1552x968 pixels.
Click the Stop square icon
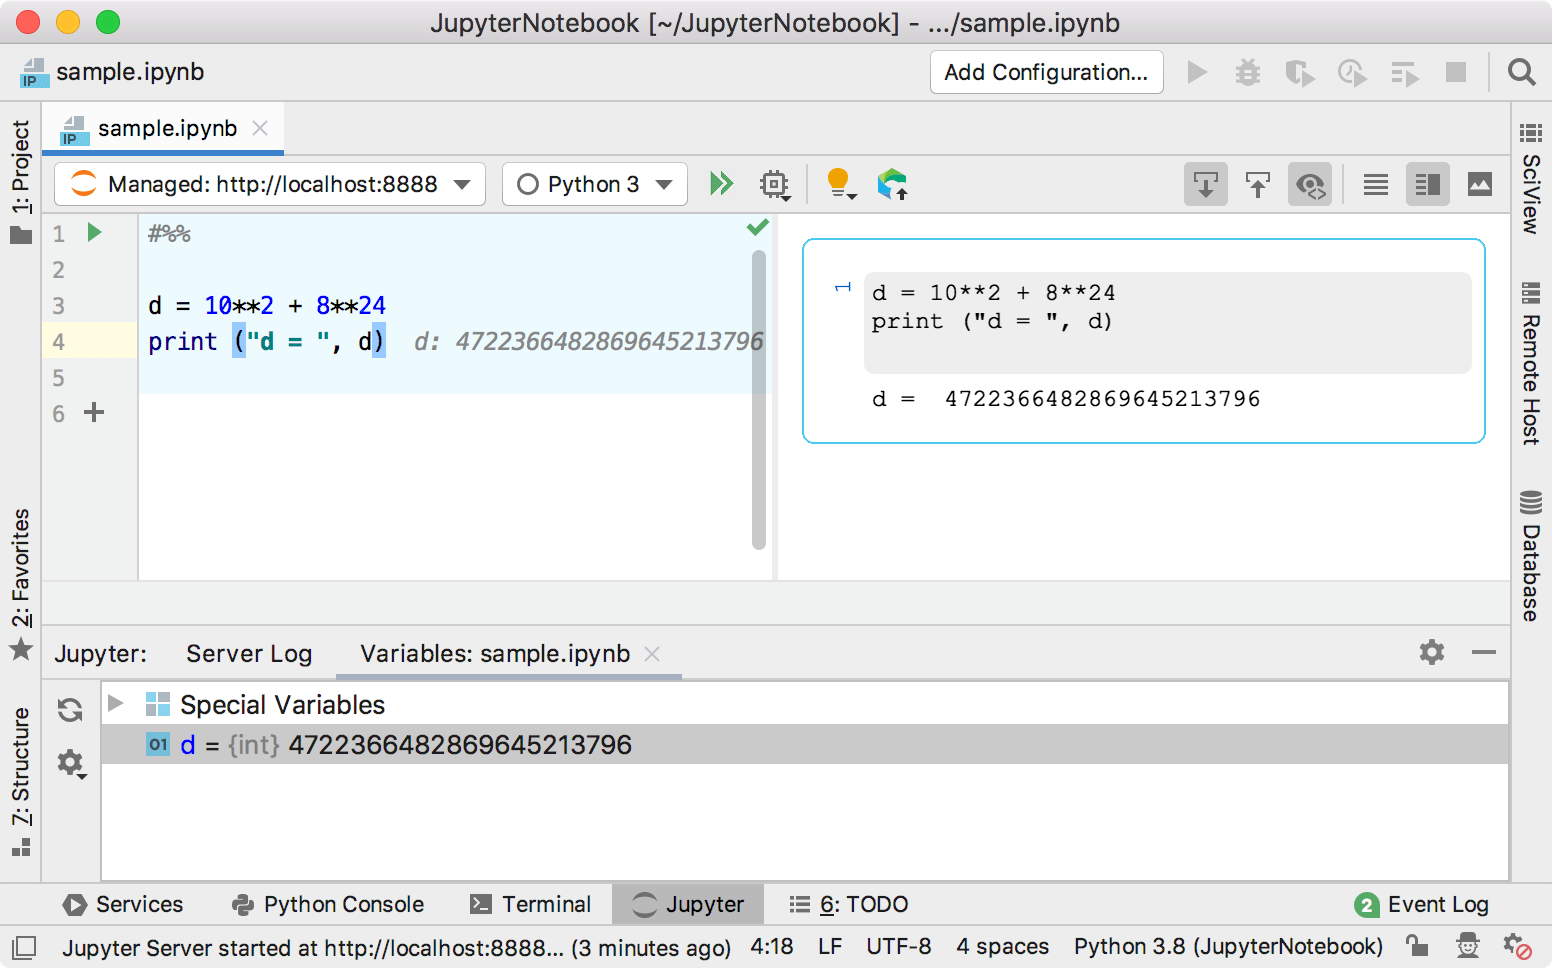pyautogui.click(x=1456, y=72)
